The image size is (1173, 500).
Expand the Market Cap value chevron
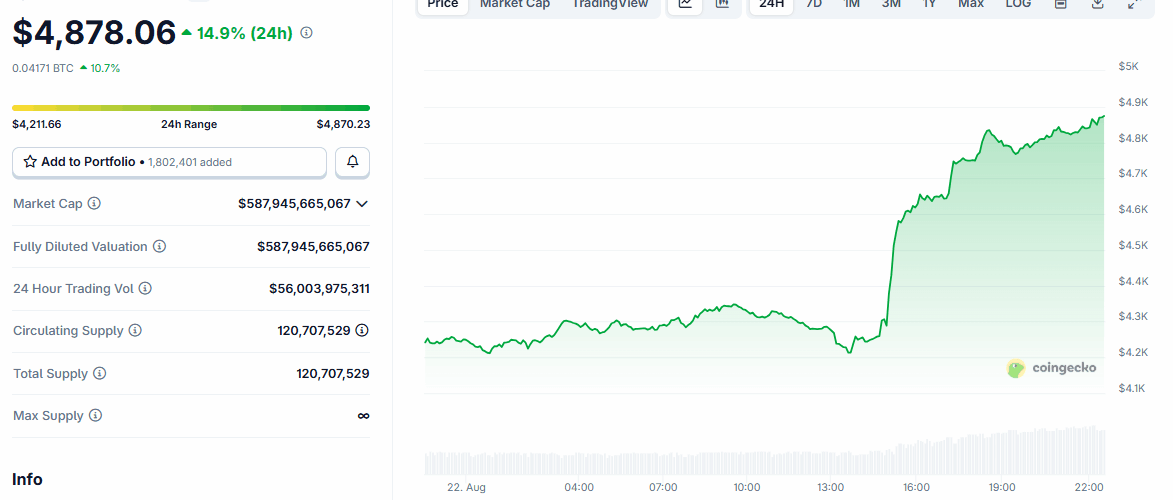tap(362, 204)
